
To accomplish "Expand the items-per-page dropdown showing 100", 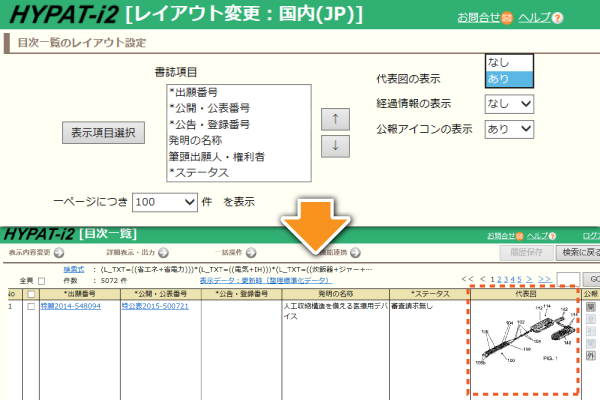I will tap(164, 201).
